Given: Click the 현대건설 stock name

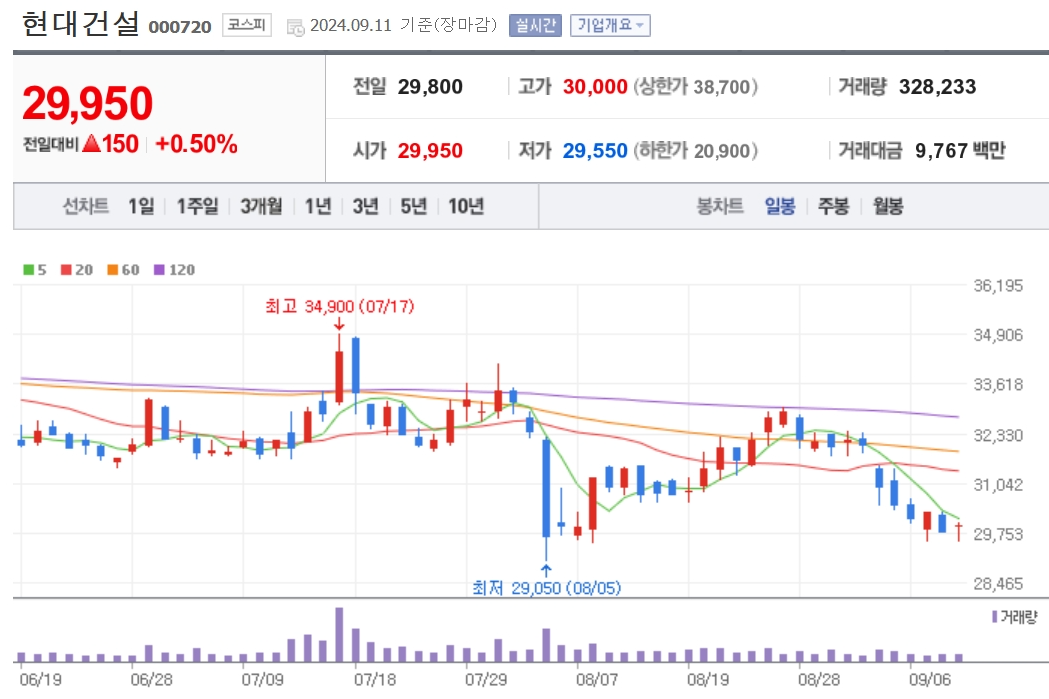Looking at the screenshot, I should tap(80, 23).
